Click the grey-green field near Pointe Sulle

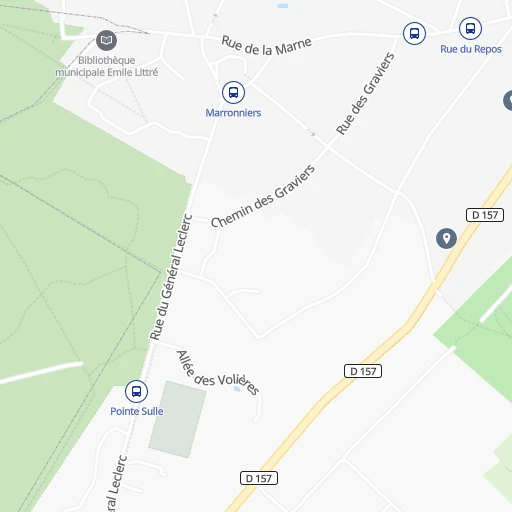pyautogui.click(x=177, y=419)
